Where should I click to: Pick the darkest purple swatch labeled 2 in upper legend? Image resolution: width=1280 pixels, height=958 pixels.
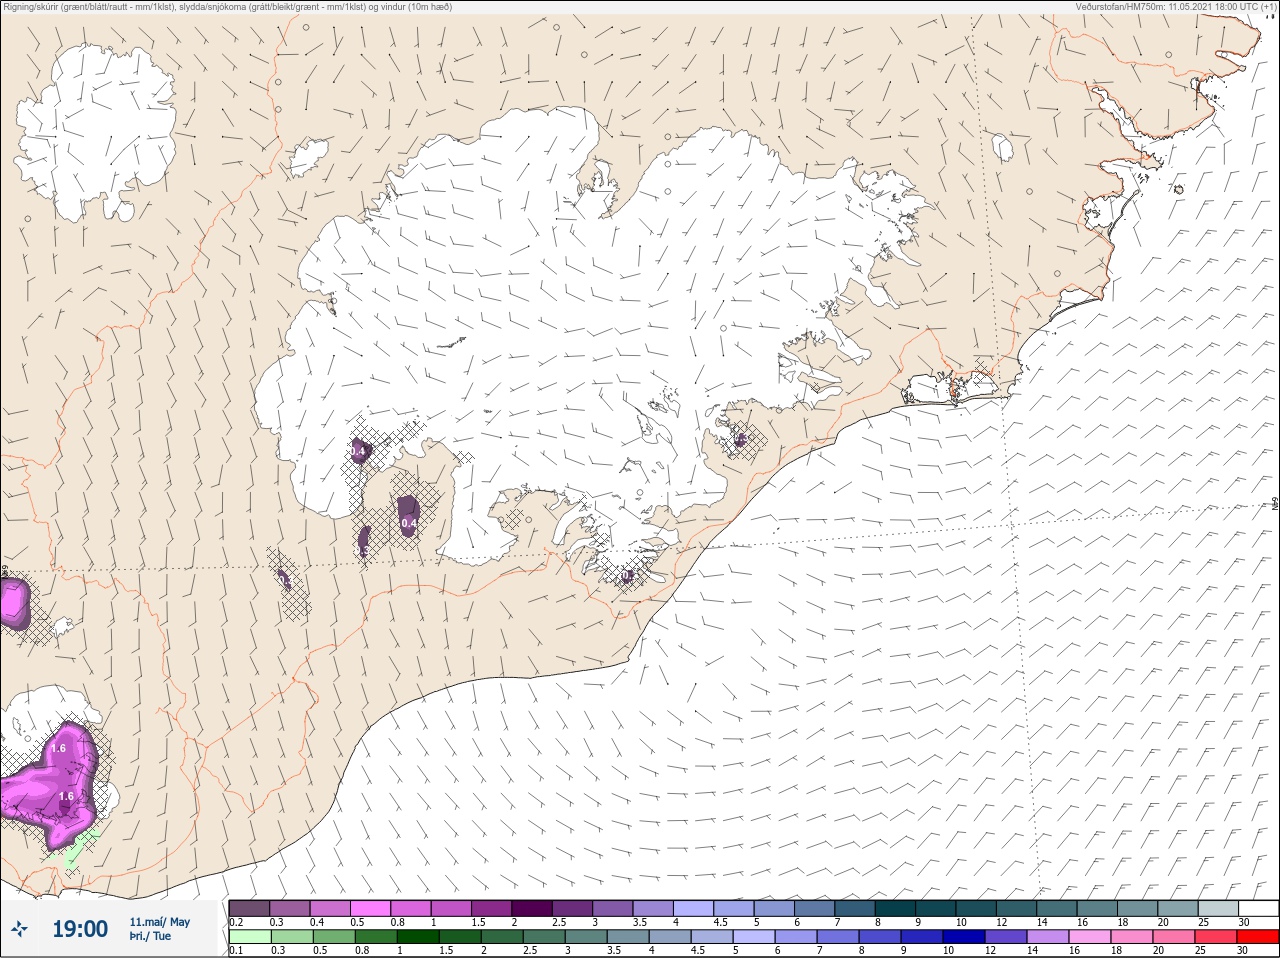pyautogui.click(x=532, y=908)
